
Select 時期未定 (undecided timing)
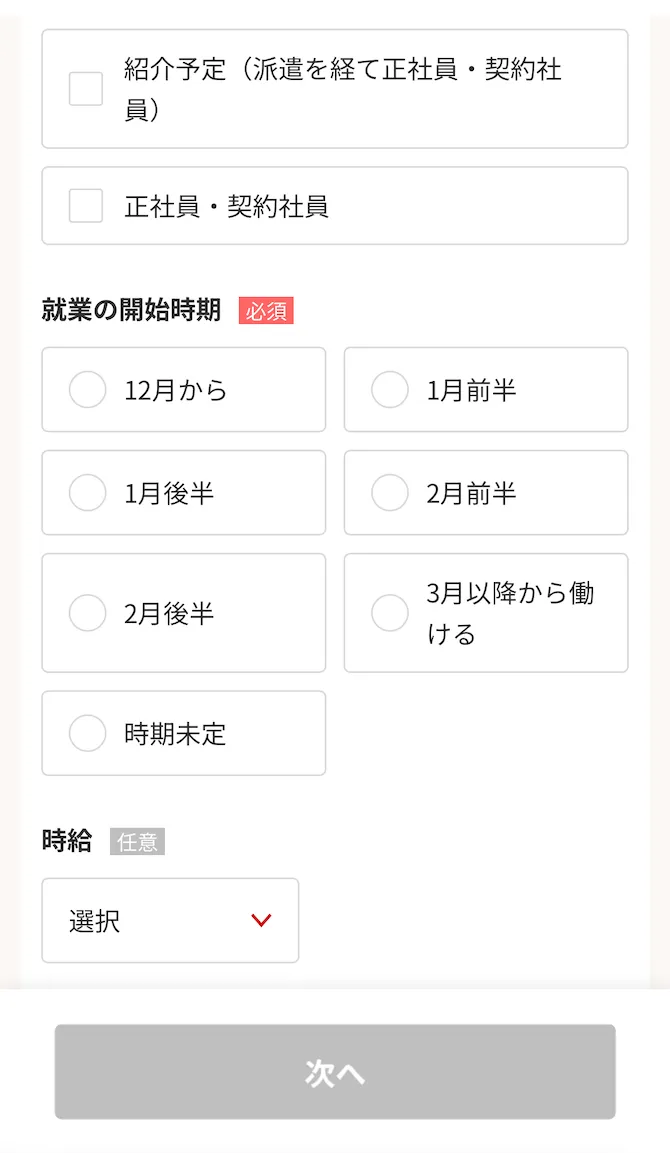pyautogui.click(x=87, y=733)
